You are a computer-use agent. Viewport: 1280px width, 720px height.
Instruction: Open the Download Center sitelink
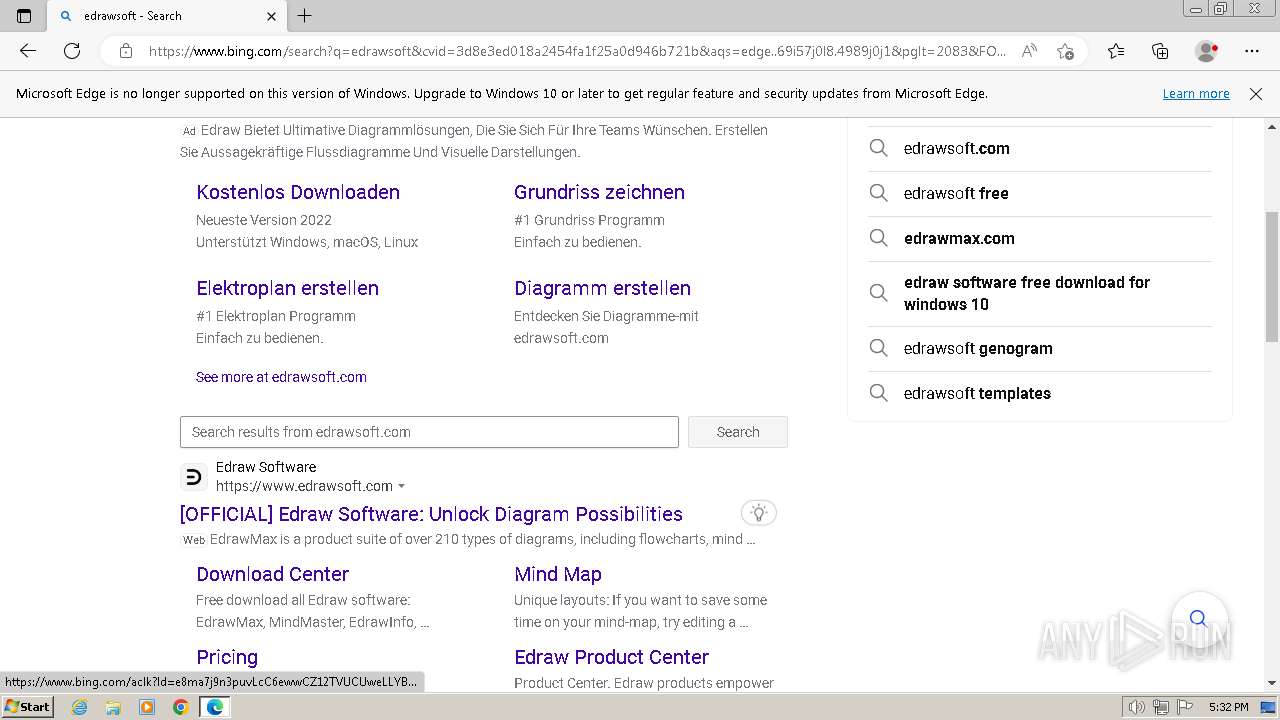272,574
